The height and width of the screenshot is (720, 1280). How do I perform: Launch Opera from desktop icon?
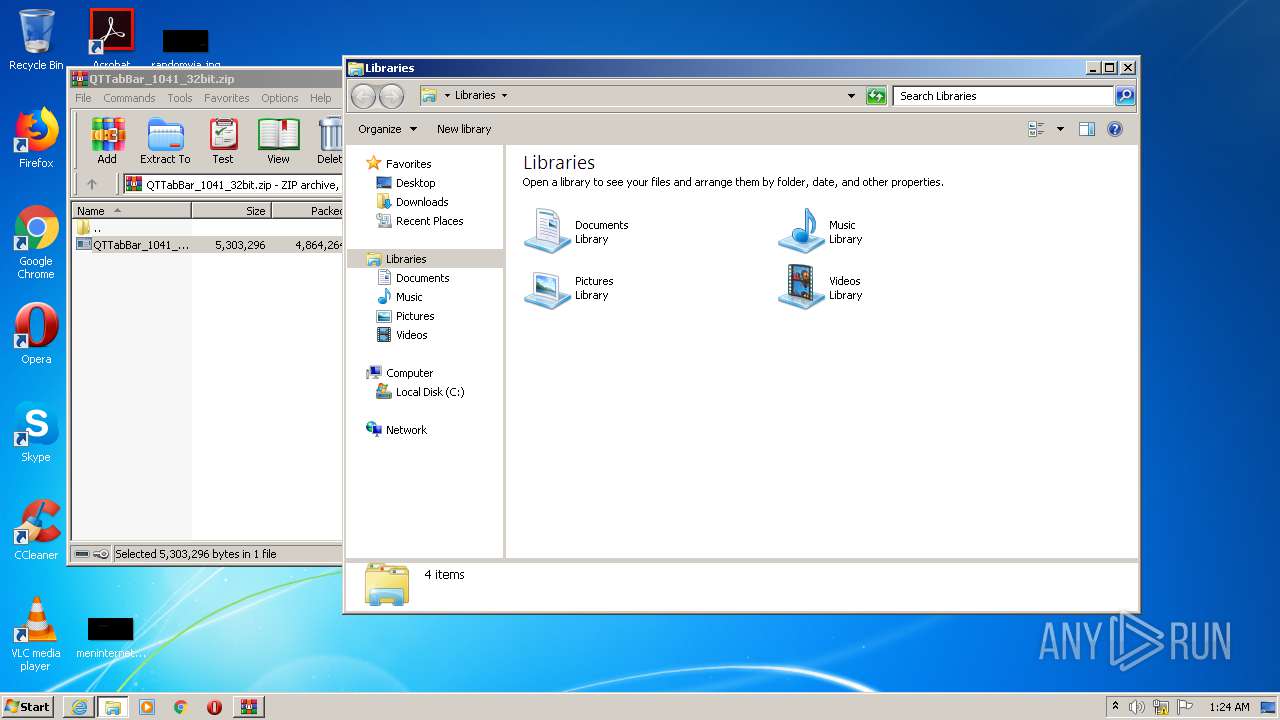(36, 333)
